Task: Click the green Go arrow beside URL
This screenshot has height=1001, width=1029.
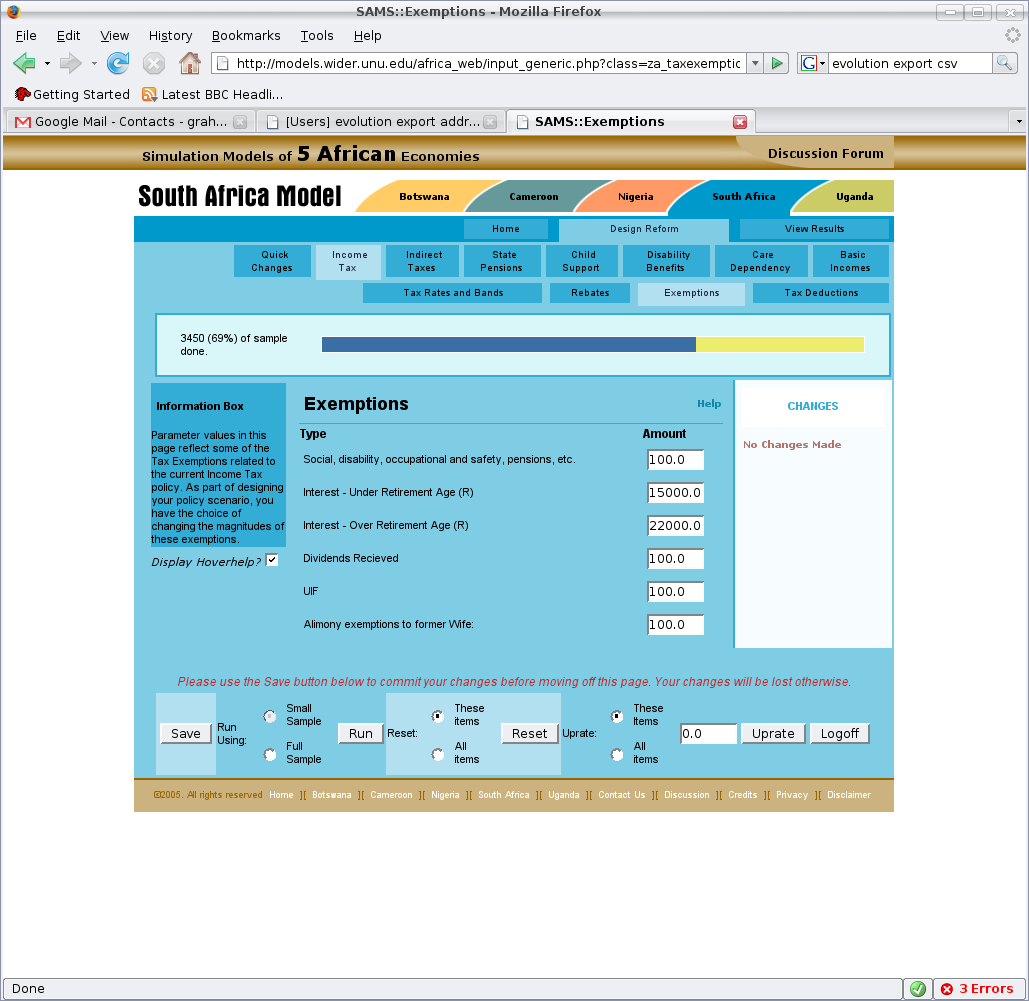Action: [x=777, y=63]
